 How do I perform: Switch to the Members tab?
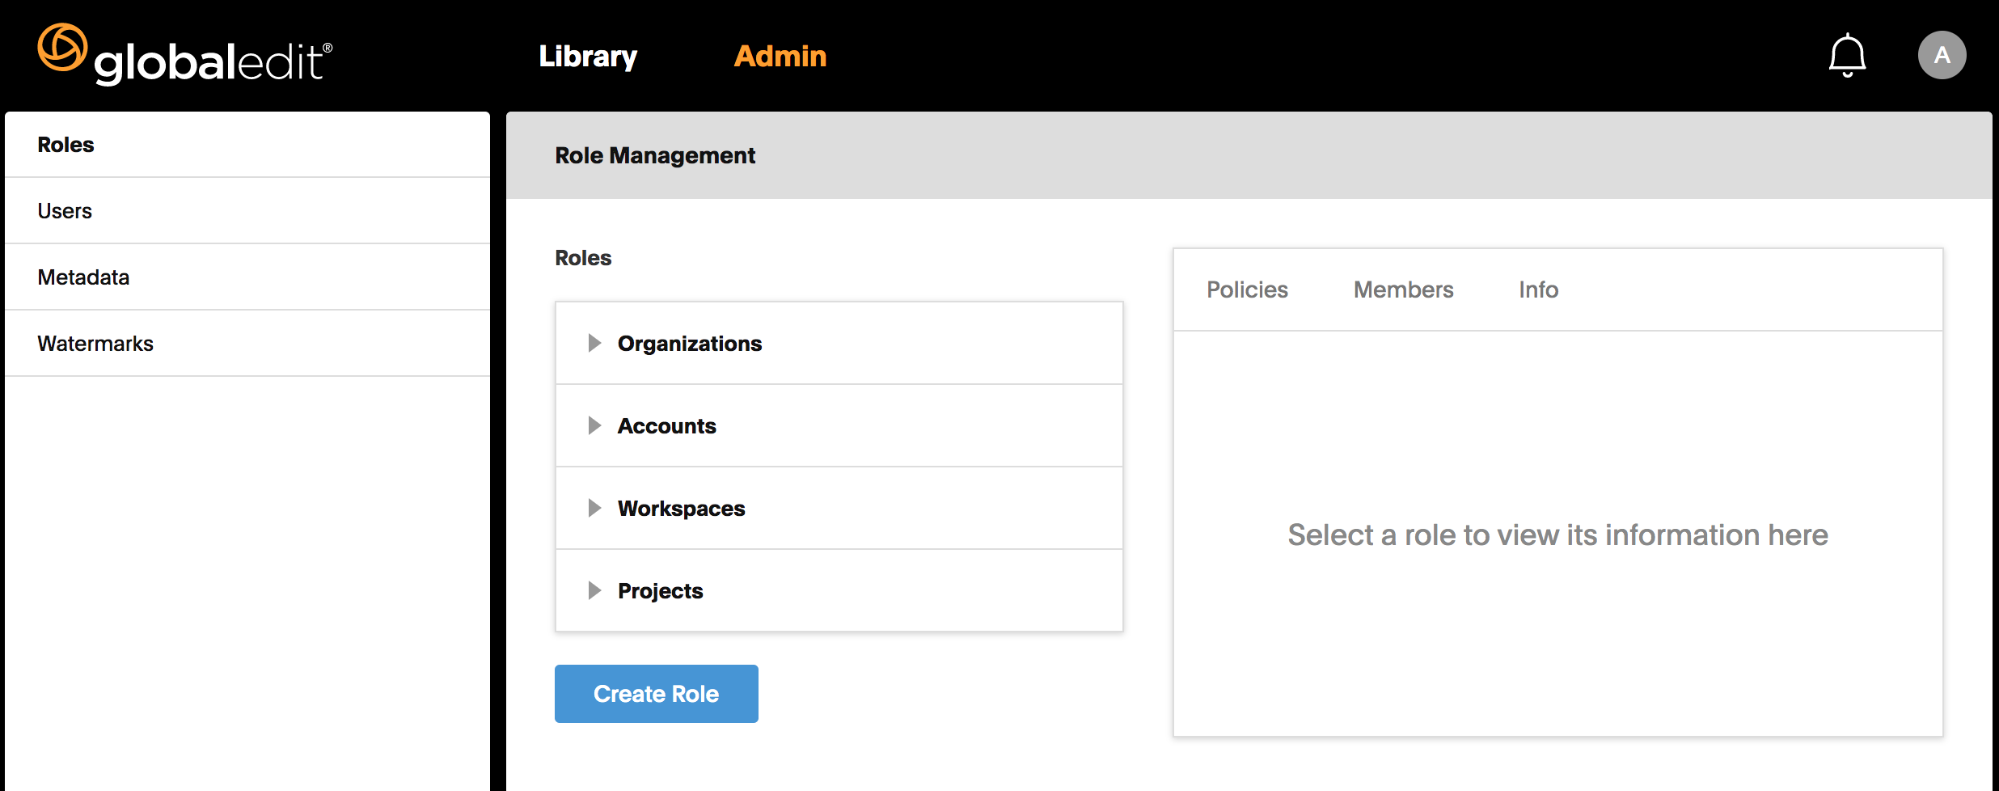point(1403,290)
